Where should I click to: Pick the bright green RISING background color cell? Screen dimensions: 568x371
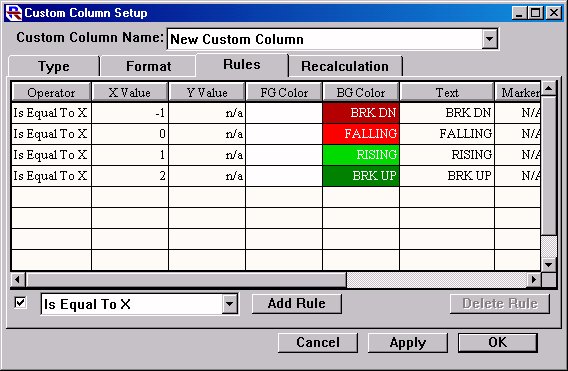[361, 155]
